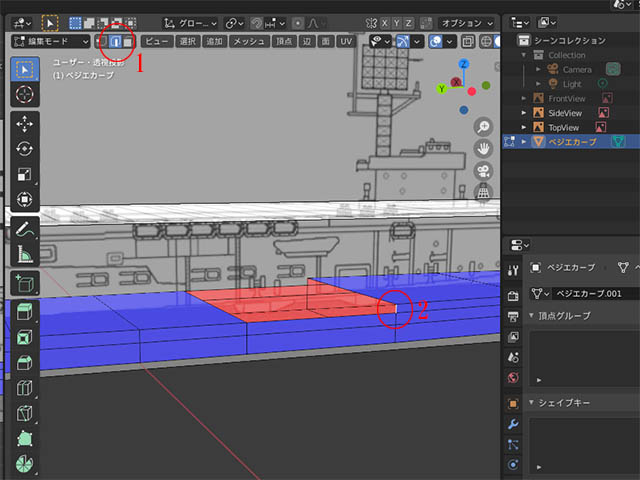Select the Measure tool

pos(24,254)
